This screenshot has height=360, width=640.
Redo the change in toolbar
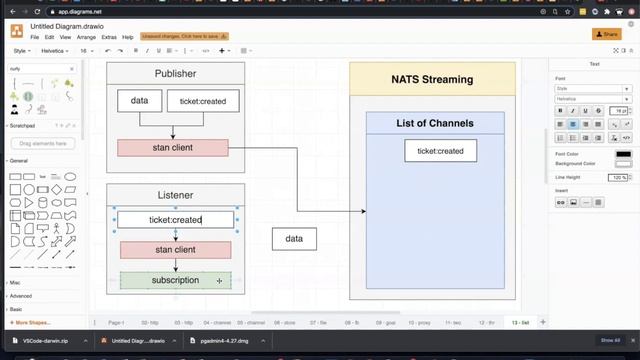120,51
